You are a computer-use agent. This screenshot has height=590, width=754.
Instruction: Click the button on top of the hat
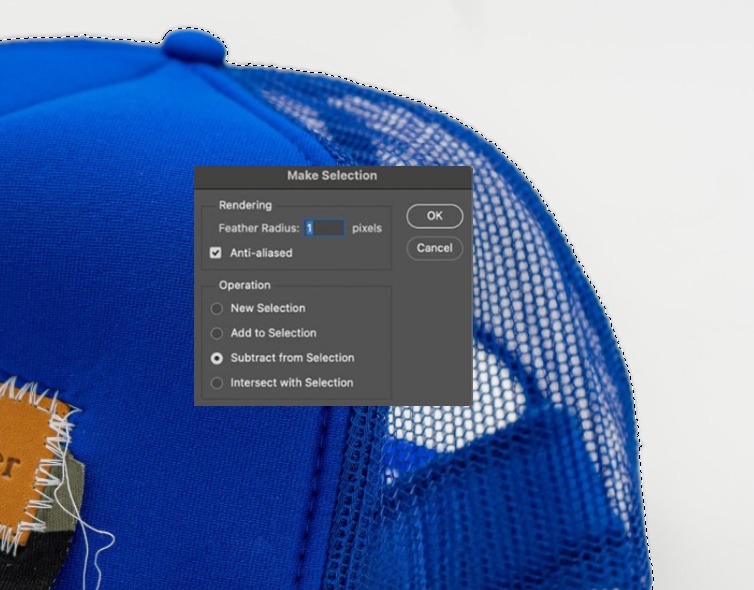(x=192, y=44)
